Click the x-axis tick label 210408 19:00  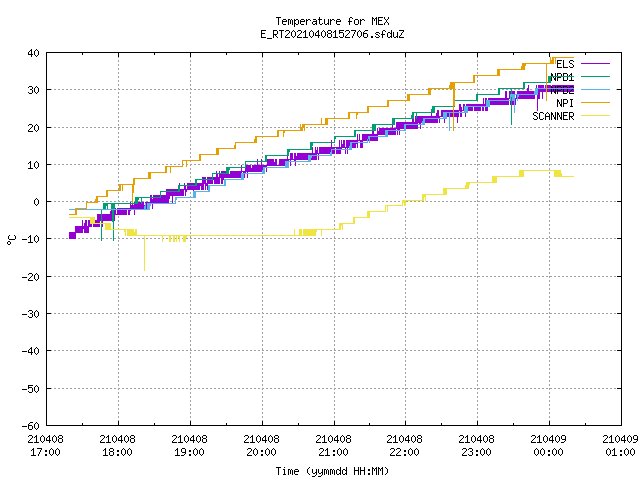pyautogui.click(x=189, y=446)
